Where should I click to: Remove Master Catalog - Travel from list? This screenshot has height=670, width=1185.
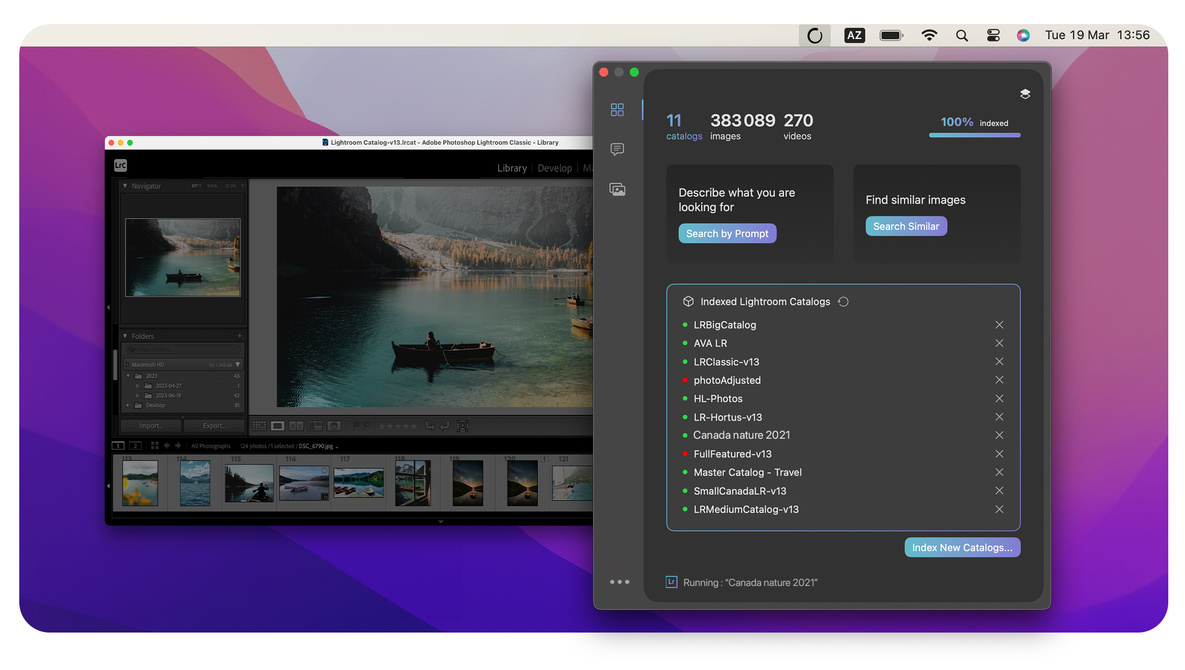[999, 472]
